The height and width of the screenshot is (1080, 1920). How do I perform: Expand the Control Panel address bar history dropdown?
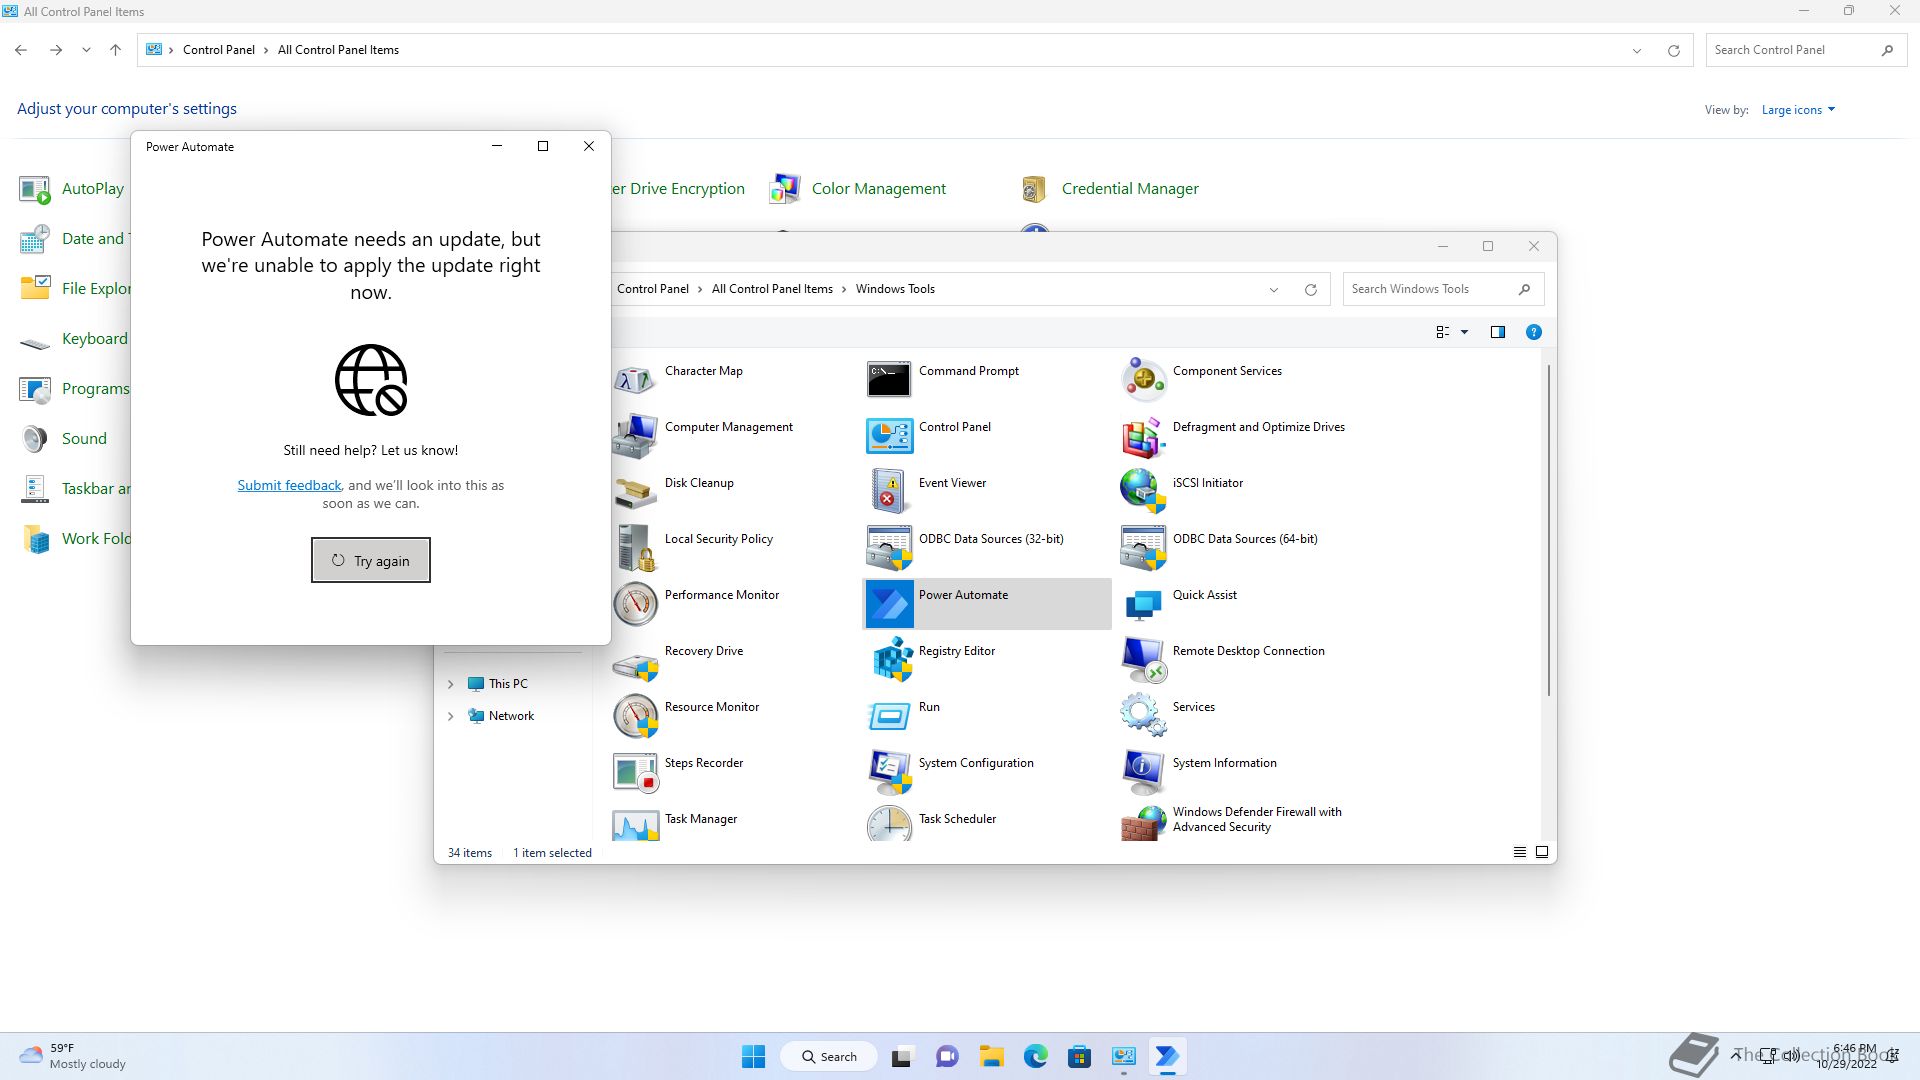1637,50
